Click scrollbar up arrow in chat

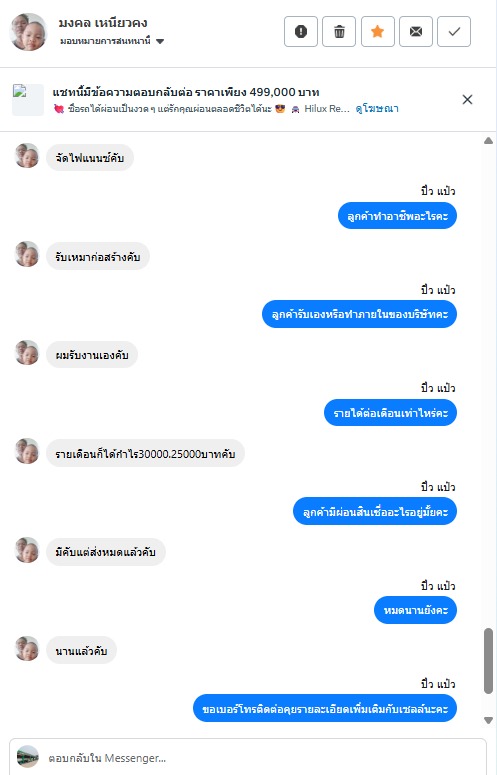pos(488,141)
